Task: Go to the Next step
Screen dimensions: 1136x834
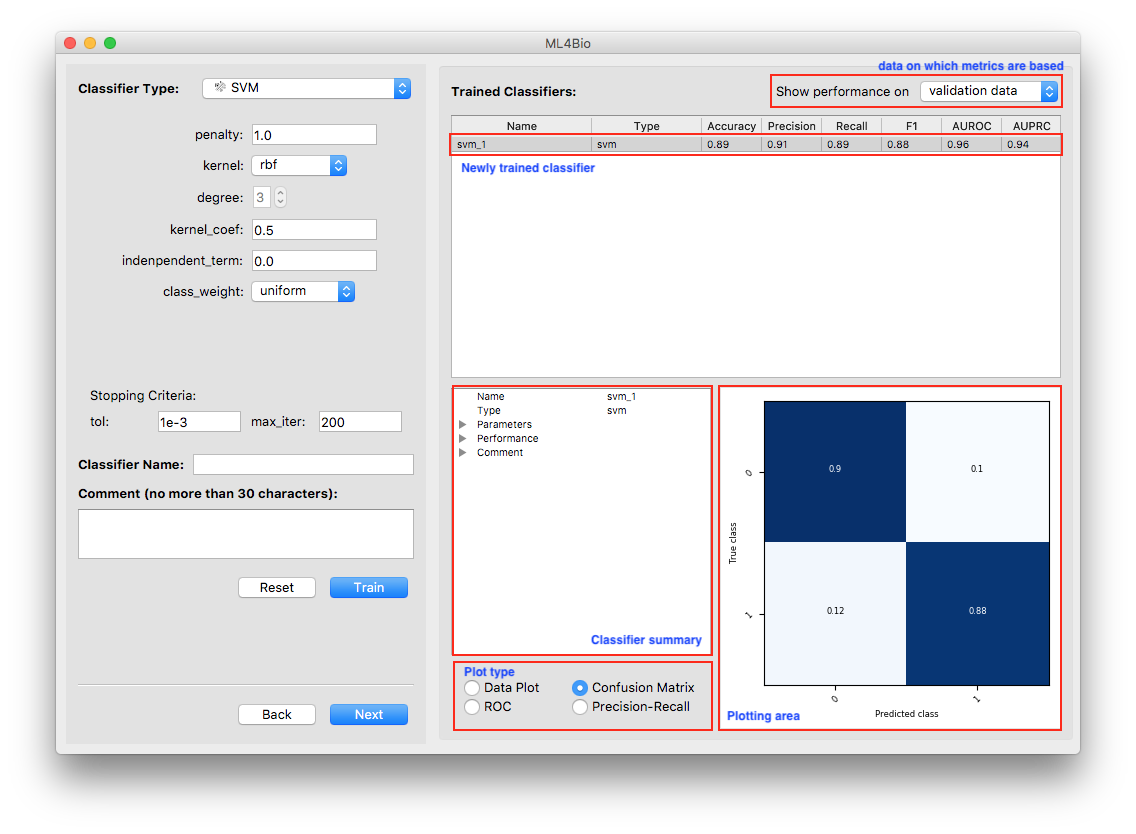Action: 368,714
